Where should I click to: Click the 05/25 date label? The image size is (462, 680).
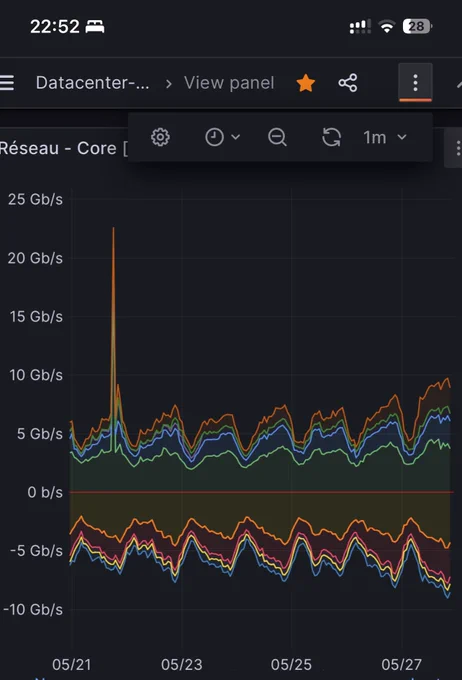click(x=291, y=664)
